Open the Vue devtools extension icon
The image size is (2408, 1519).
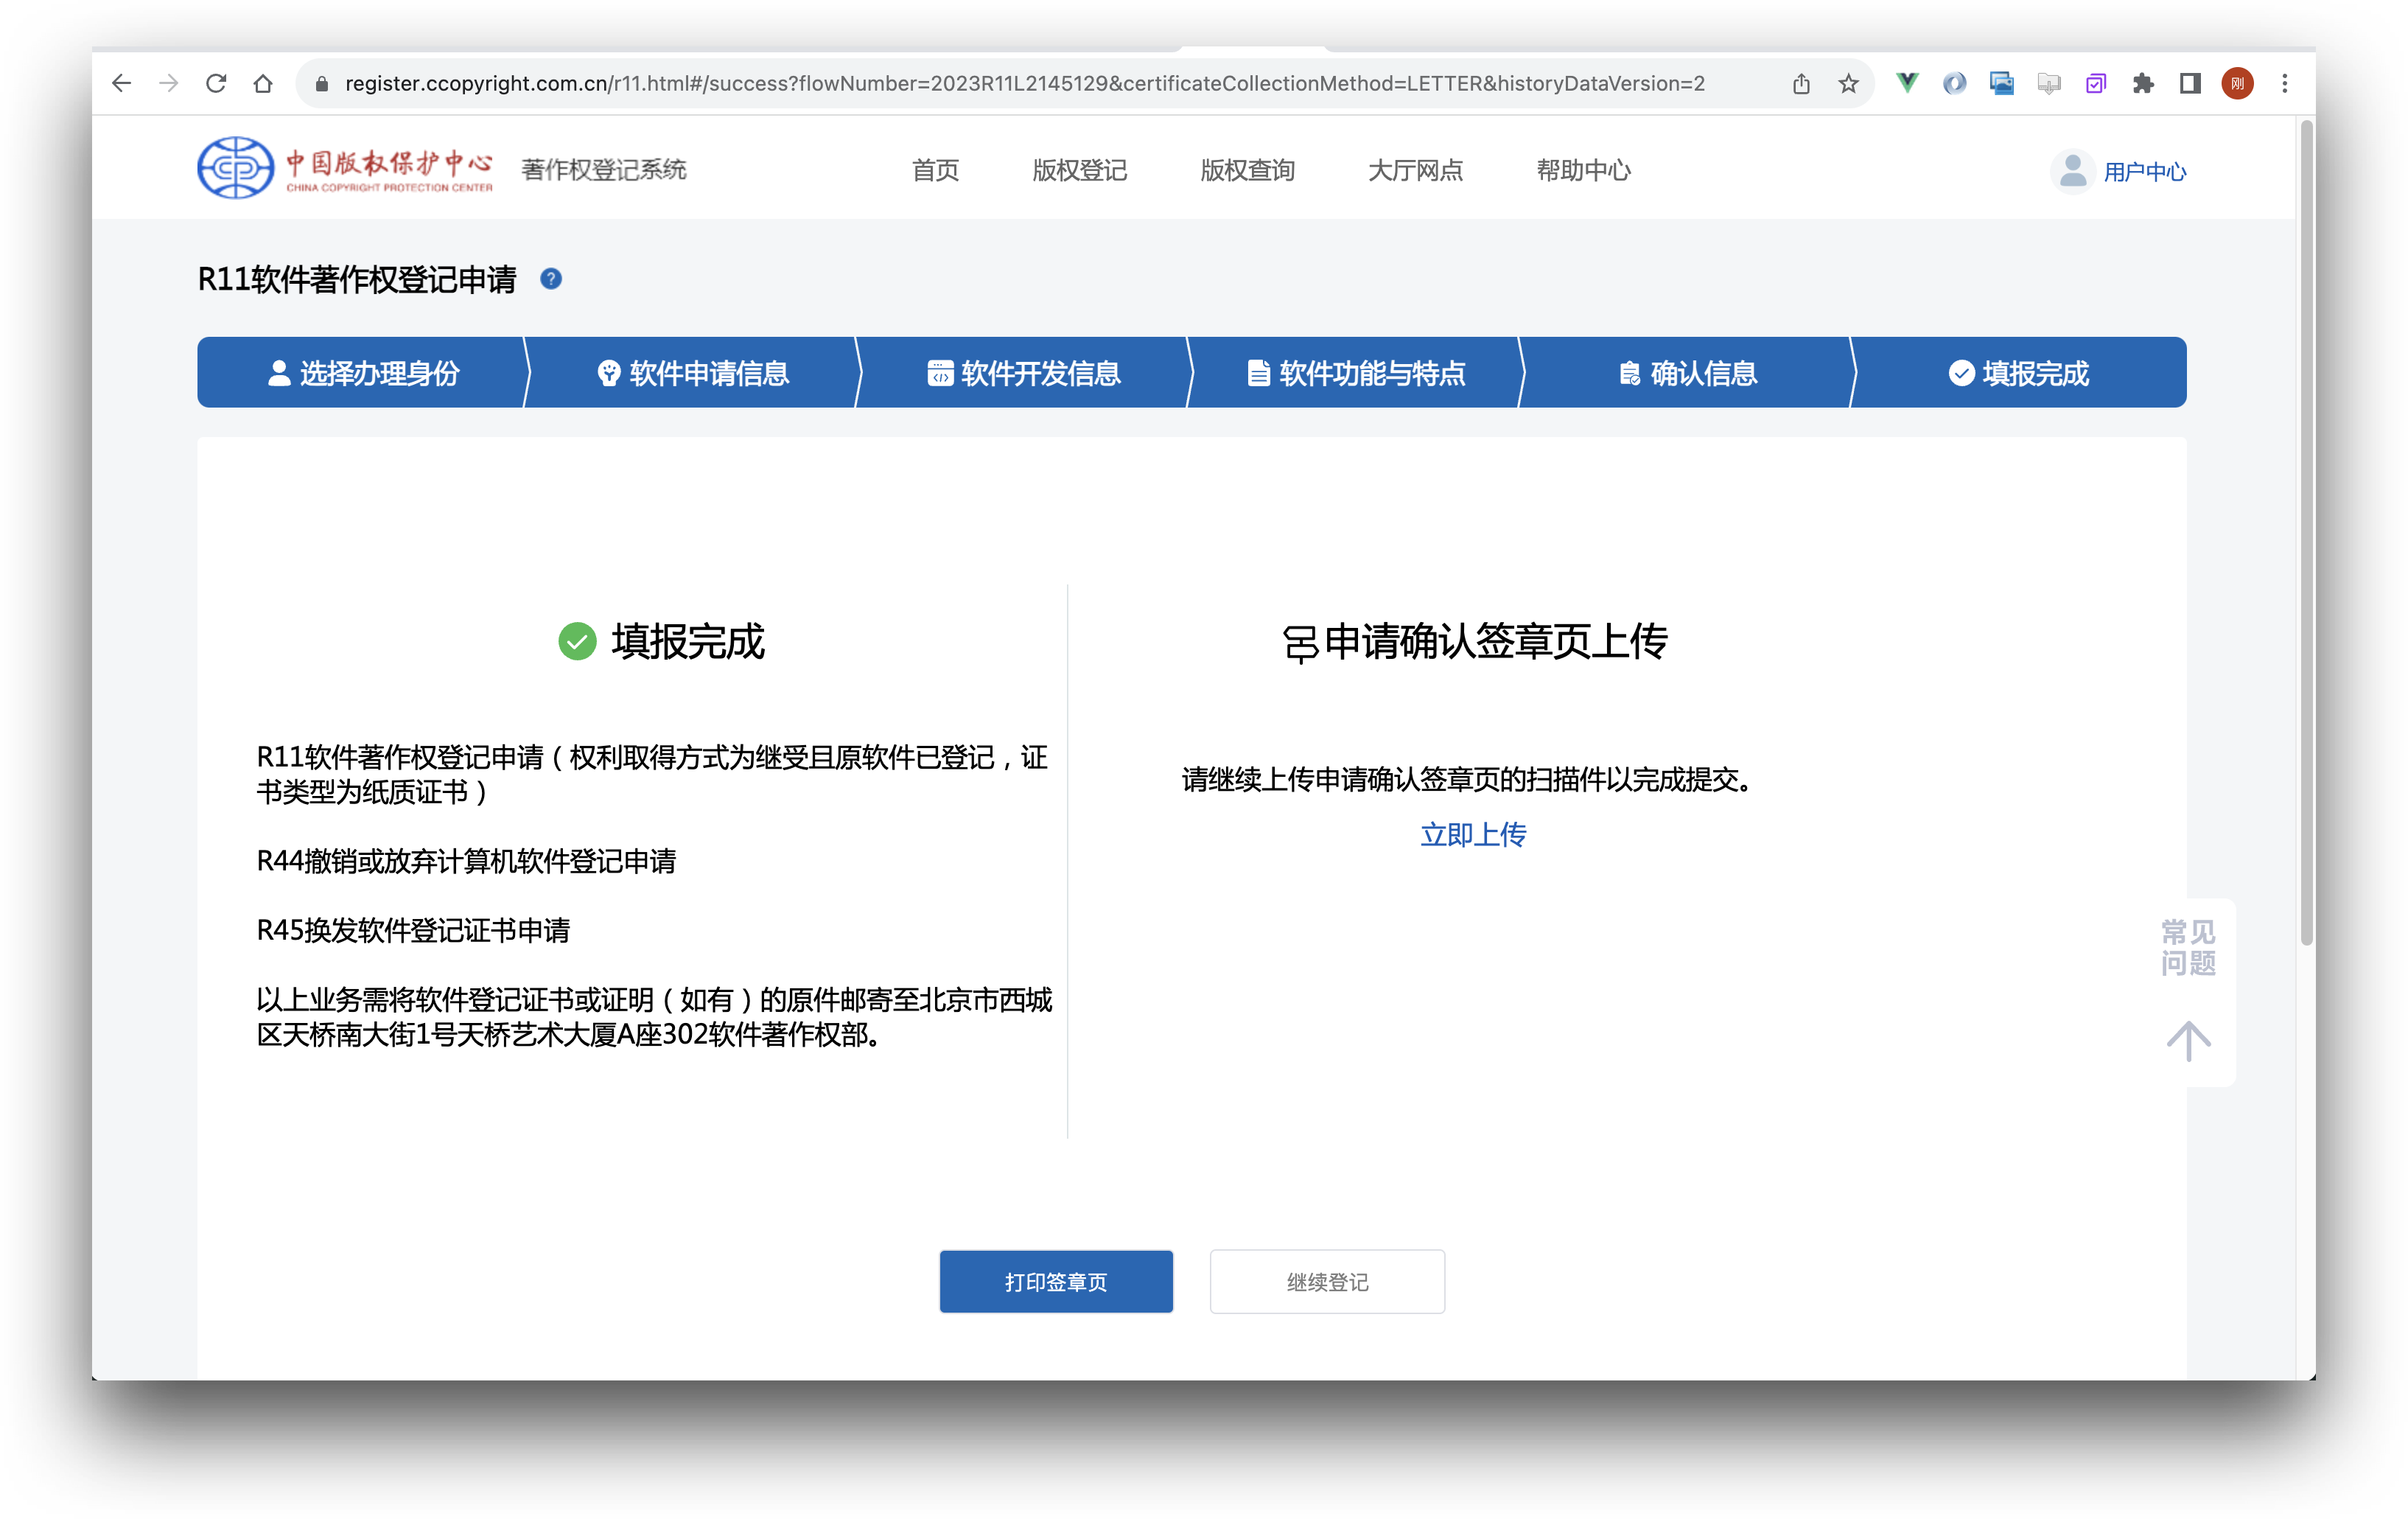tap(1907, 83)
